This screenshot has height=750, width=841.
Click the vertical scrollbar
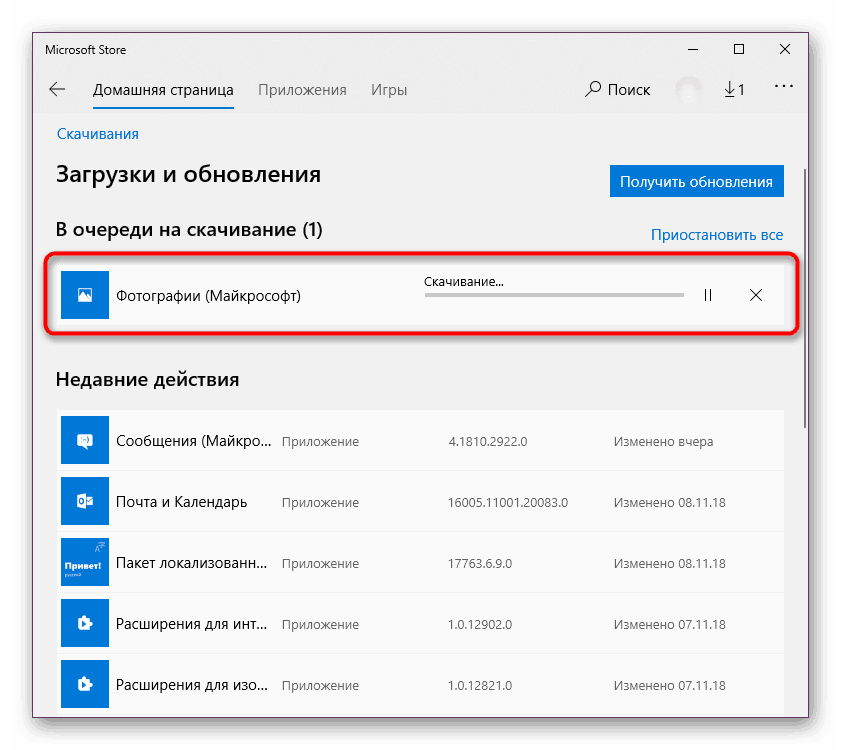805,298
